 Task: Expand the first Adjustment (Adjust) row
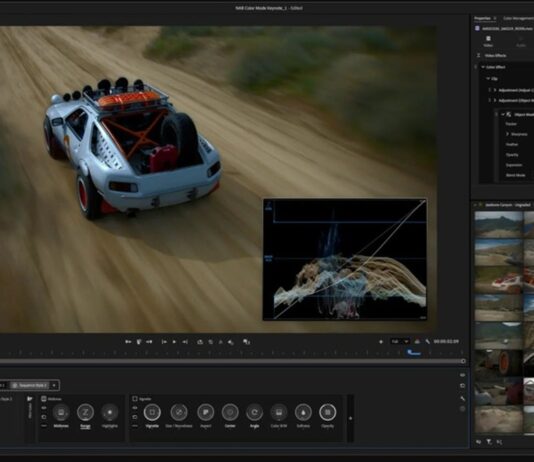point(495,90)
